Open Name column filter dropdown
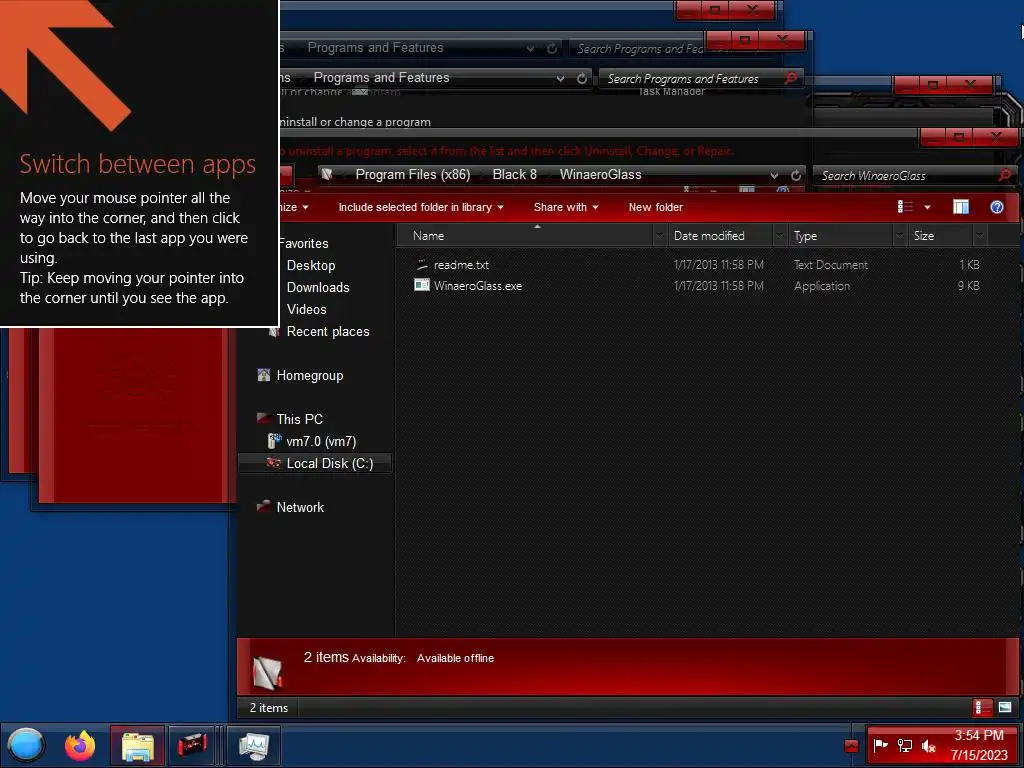The width and height of the screenshot is (1024, 768). 660,236
